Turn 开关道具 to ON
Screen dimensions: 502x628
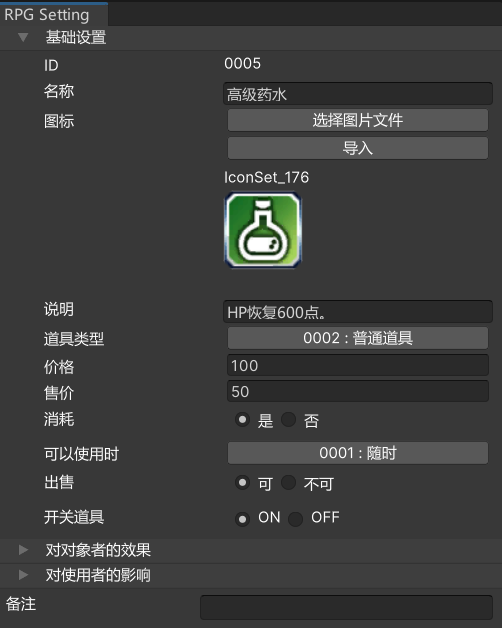tap(242, 519)
